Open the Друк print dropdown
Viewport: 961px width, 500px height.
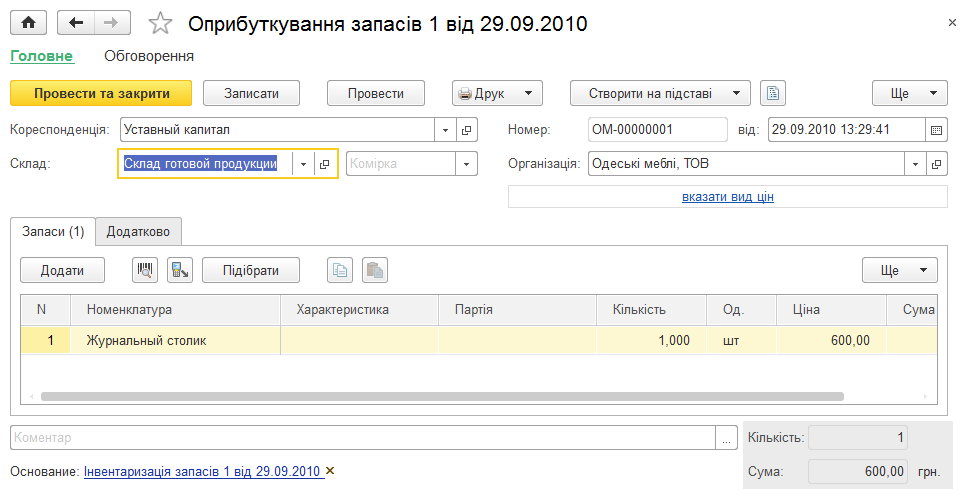click(497, 93)
